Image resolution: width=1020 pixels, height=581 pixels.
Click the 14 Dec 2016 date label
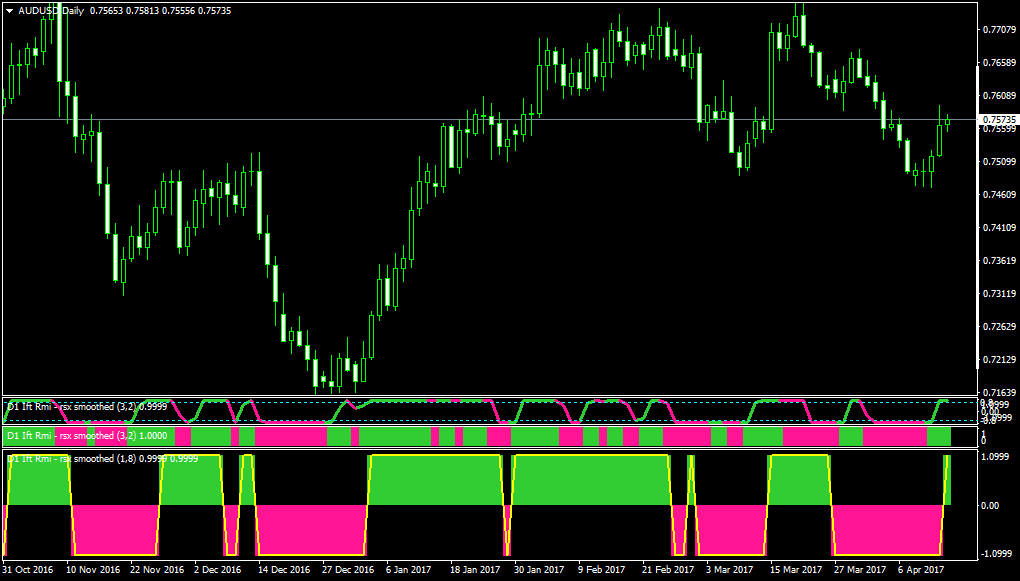click(285, 569)
